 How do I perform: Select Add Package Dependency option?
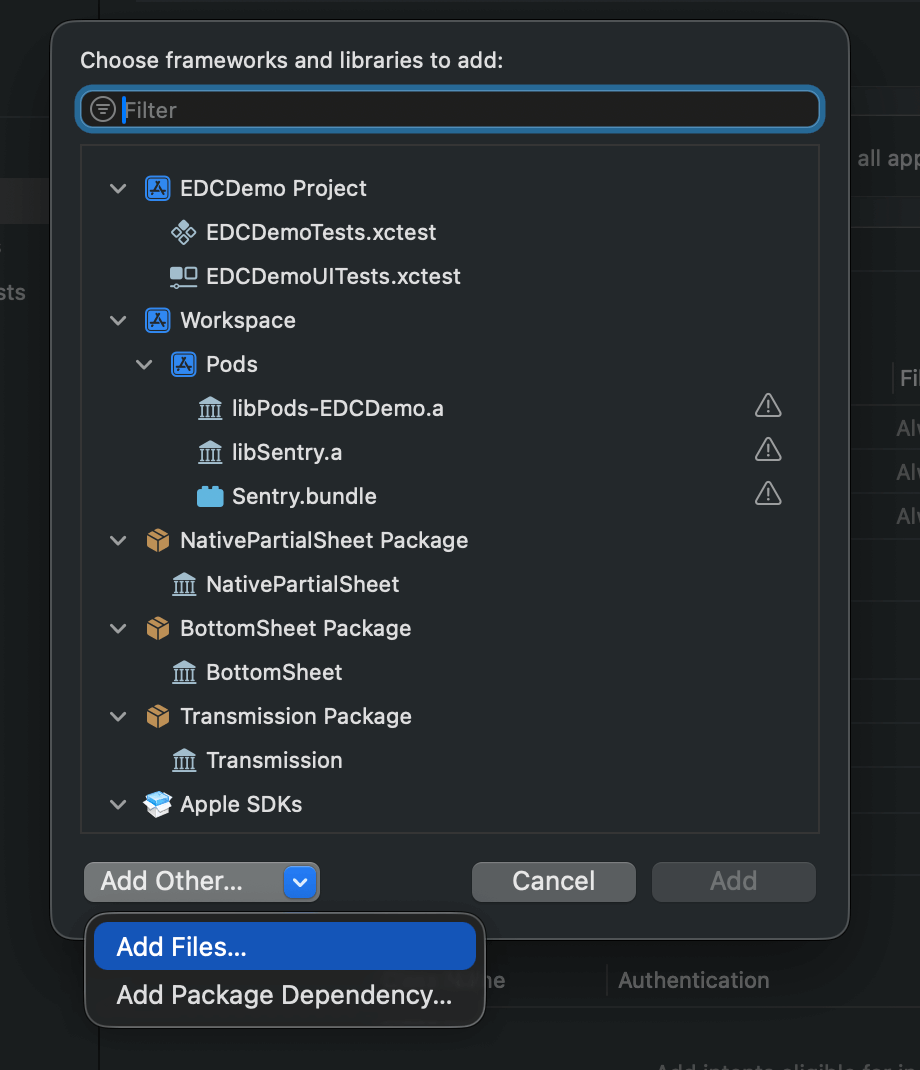(284, 995)
